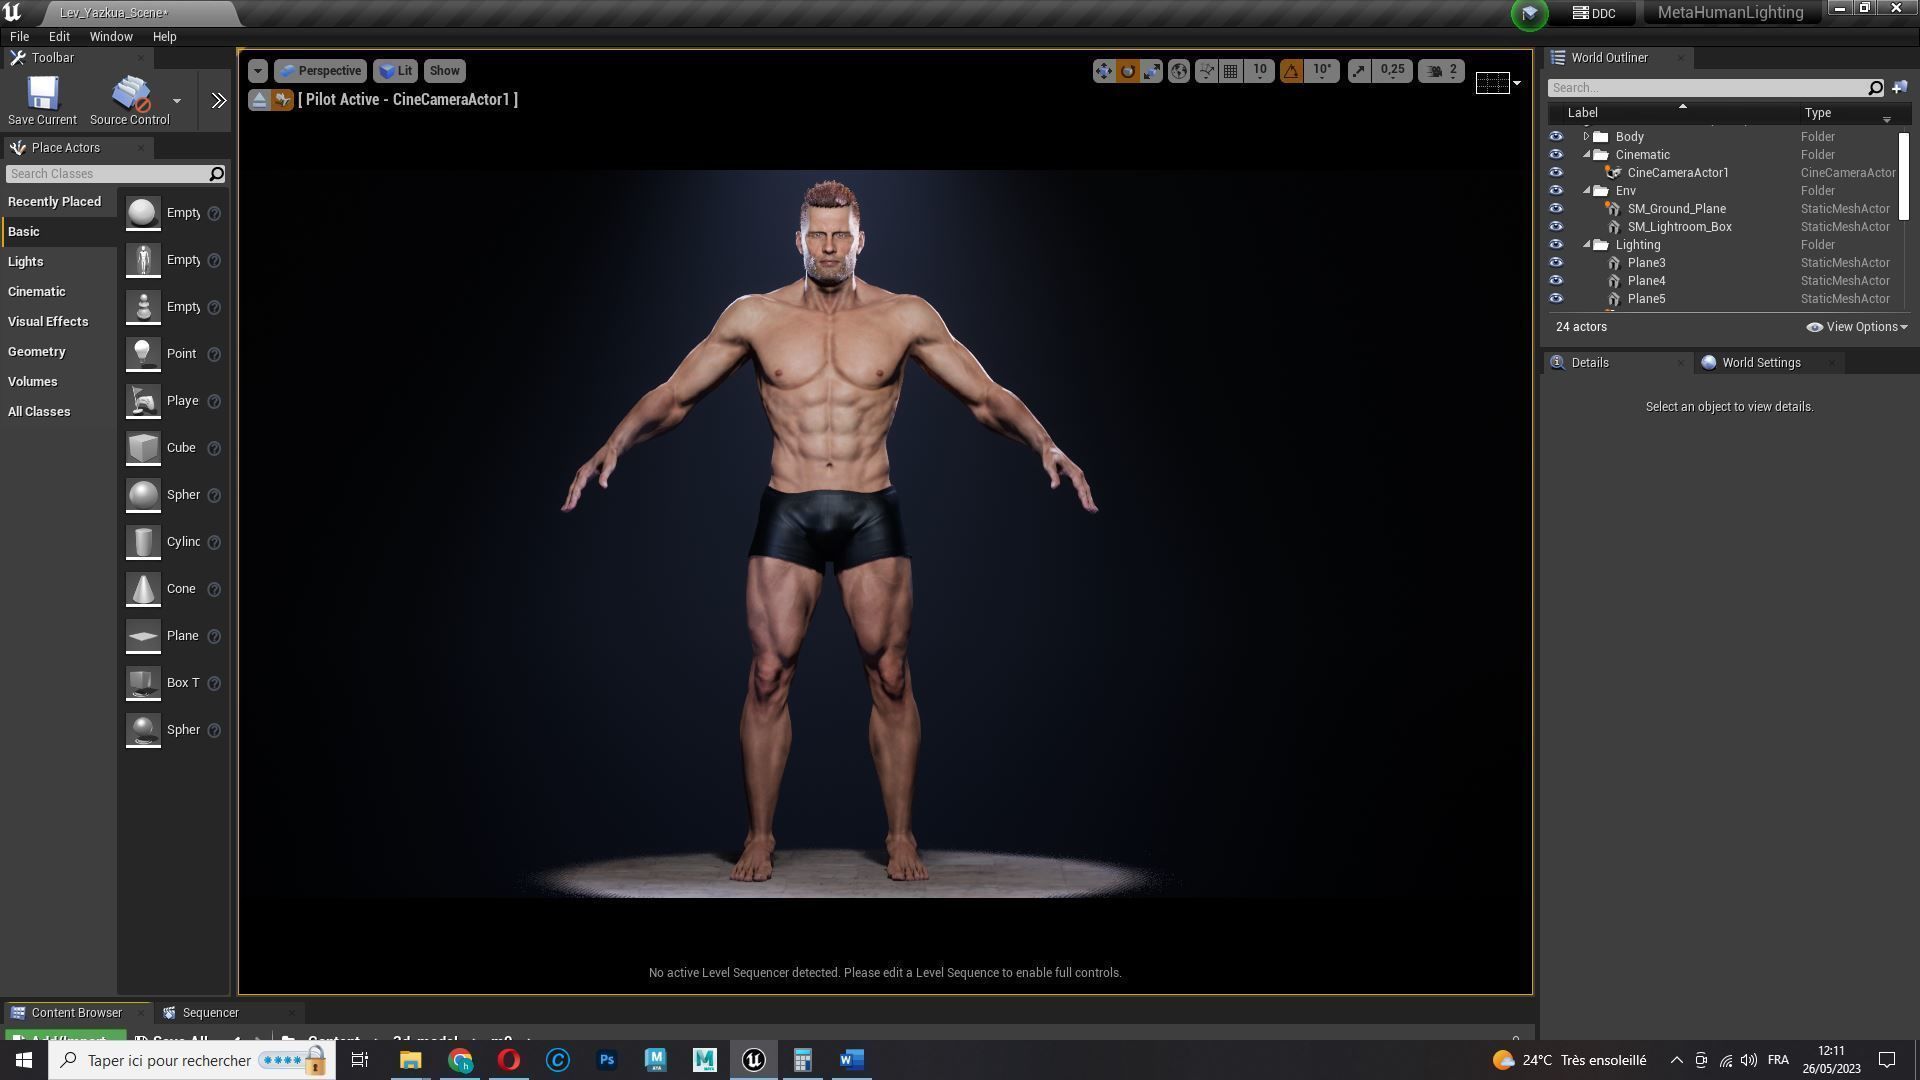Viewport: 1920px width, 1080px height.
Task: Open camera speed setting 2
Action: 1441,71
